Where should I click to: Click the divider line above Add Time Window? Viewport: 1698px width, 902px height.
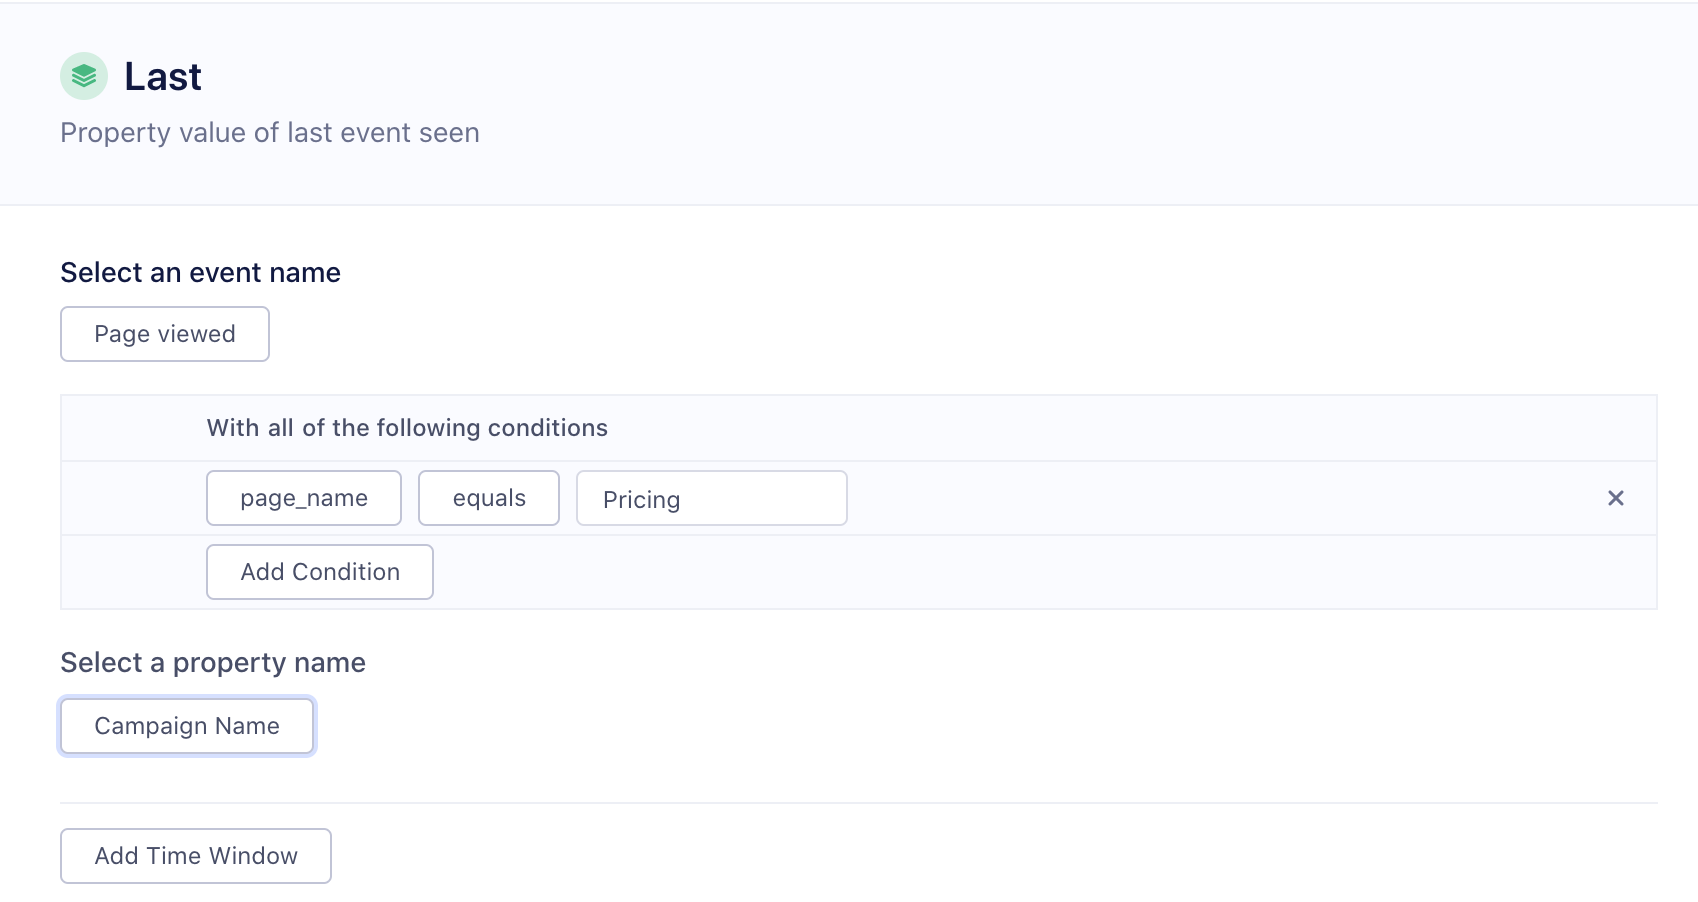(858, 803)
